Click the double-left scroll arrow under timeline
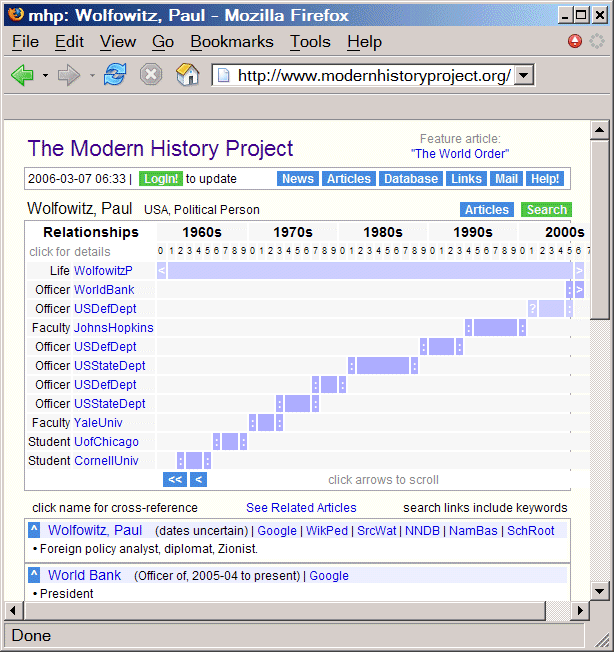 (175, 480)
